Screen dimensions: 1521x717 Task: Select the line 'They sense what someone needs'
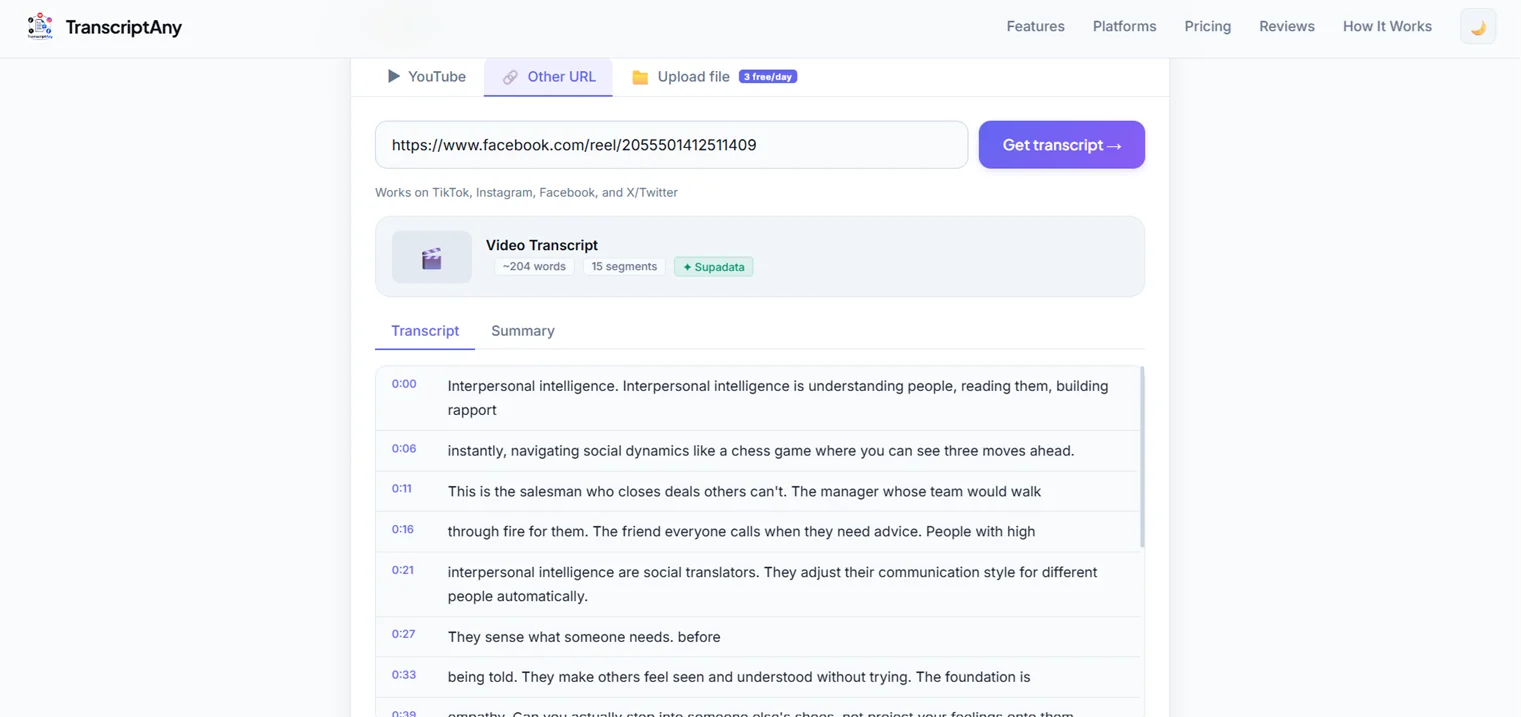click(x=584, y=637)
